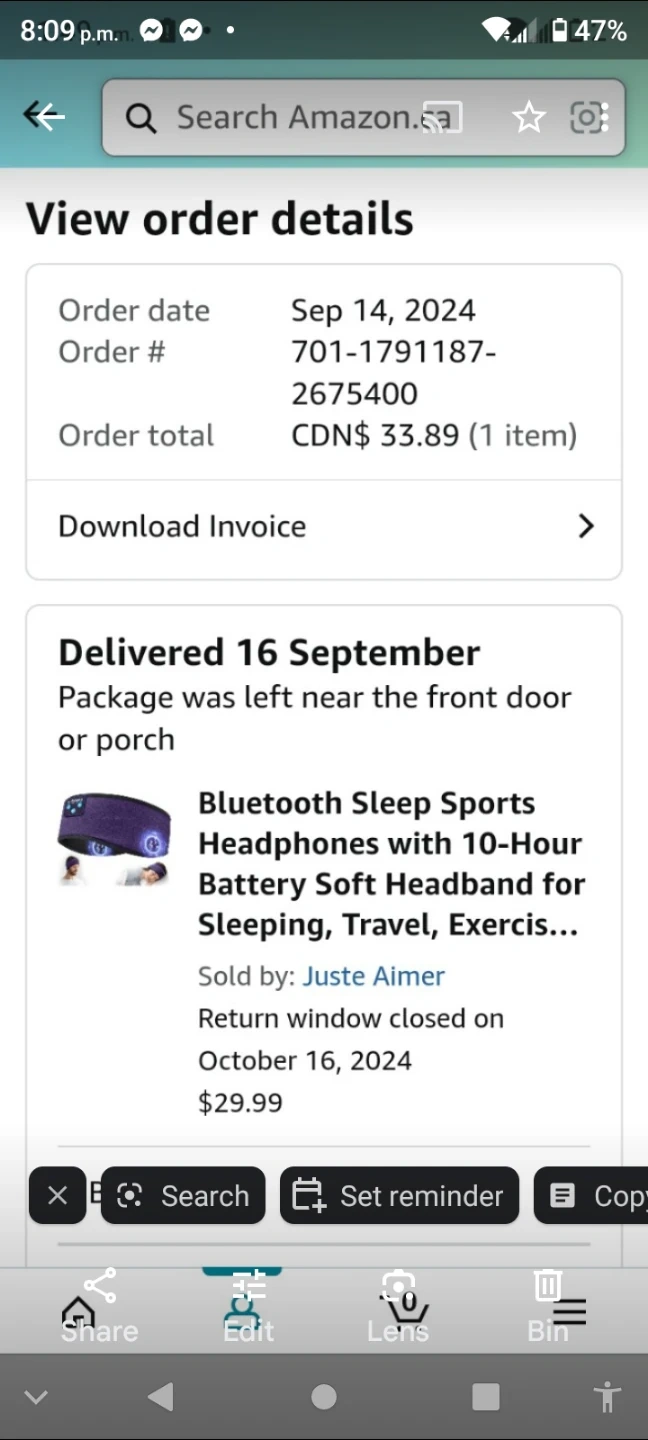Open the camera scan icon in search bar
The image size is (648, 1440).
point(589,118)
